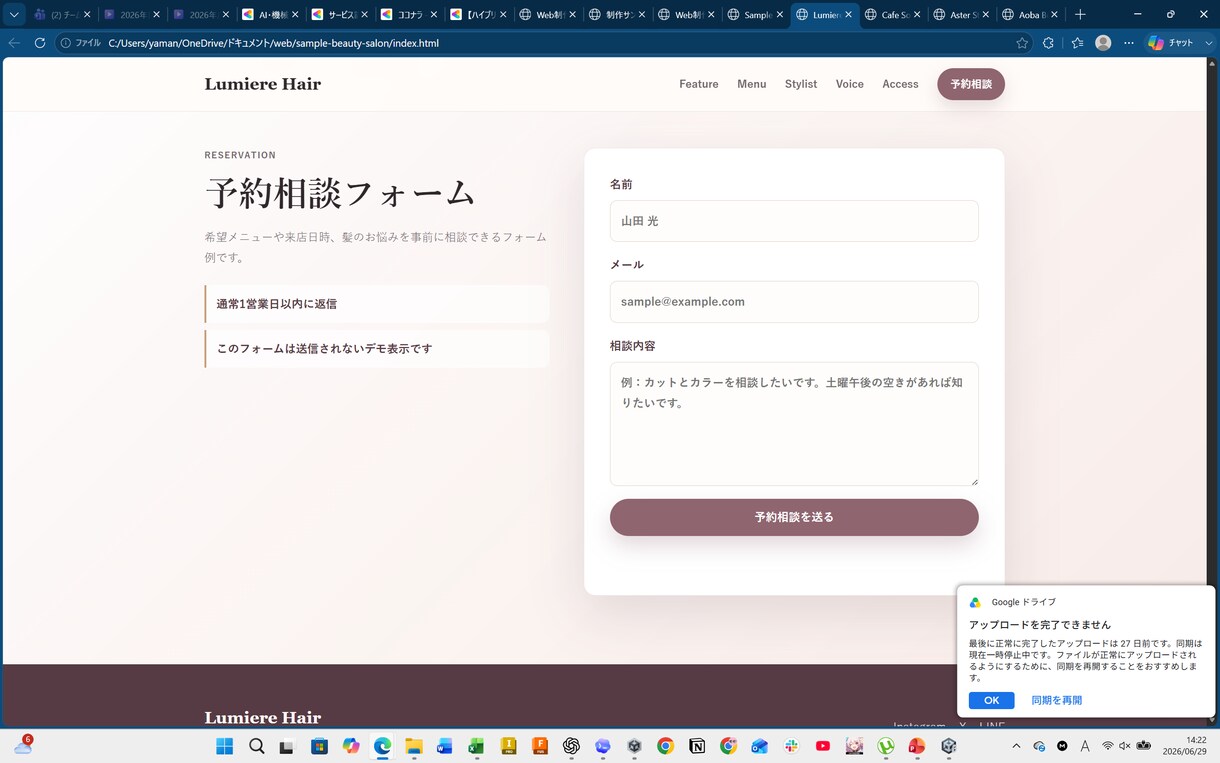
Task: Click 同期を再開 in Drive notification
Action: click(1057, 700)
